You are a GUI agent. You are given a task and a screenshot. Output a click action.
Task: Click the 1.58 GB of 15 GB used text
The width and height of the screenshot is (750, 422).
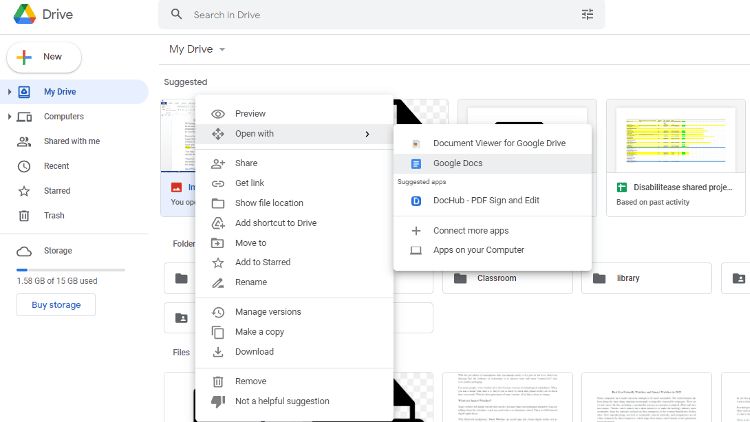[x=57, y=281]
